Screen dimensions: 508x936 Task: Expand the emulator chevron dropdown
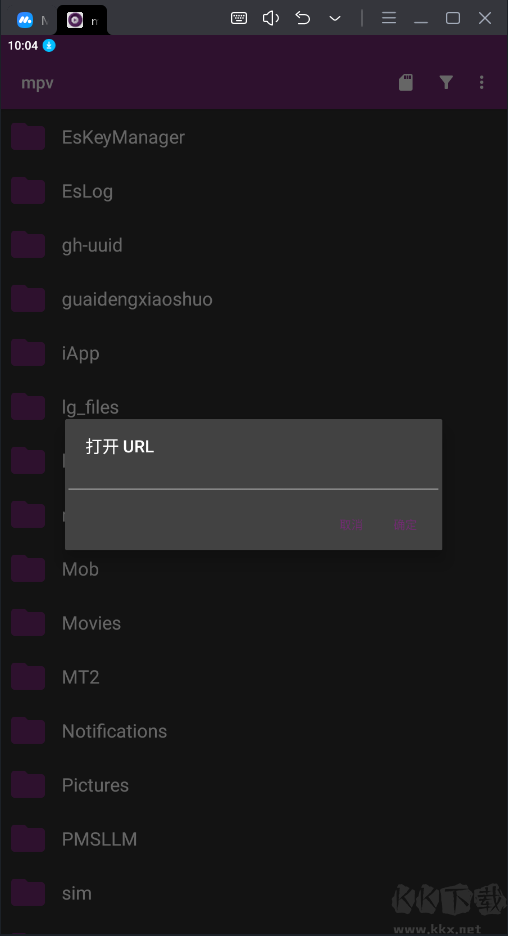point(335,19)
